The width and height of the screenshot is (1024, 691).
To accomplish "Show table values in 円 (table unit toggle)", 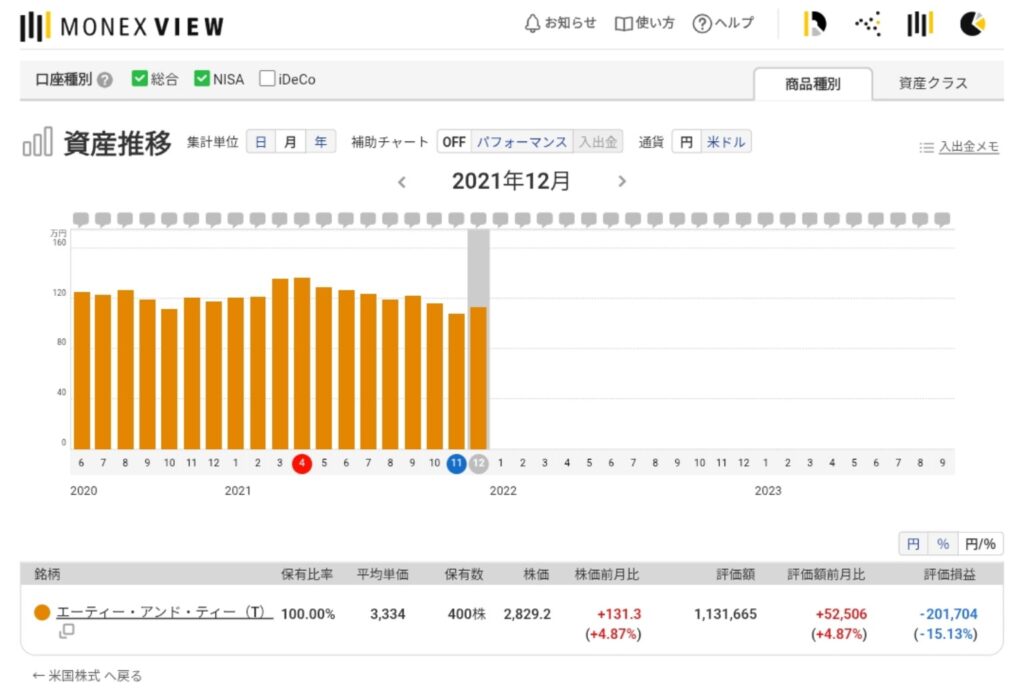I will pos(913,544).
